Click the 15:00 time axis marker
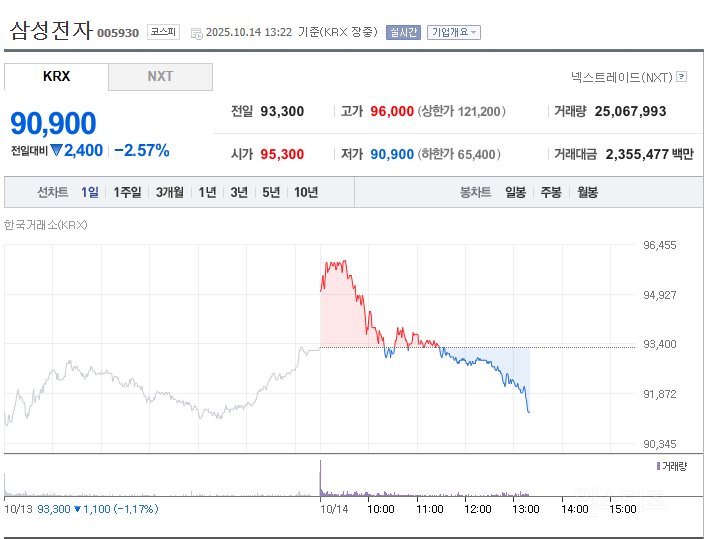This screenshot has height=539, width=704. (x=623, y=509)
